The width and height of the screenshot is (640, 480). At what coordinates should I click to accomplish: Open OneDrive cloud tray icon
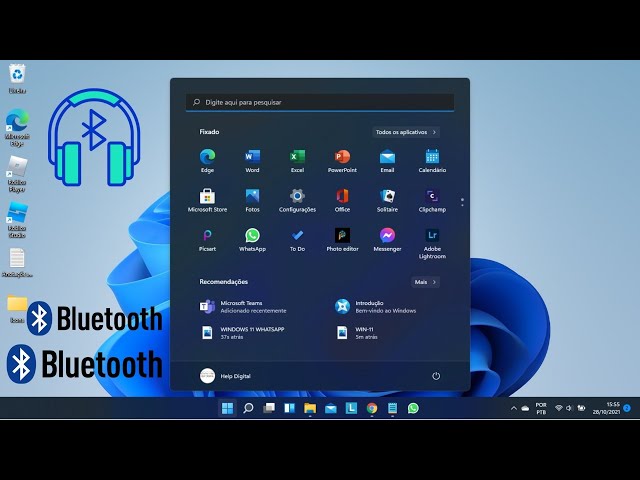[525, 408]
